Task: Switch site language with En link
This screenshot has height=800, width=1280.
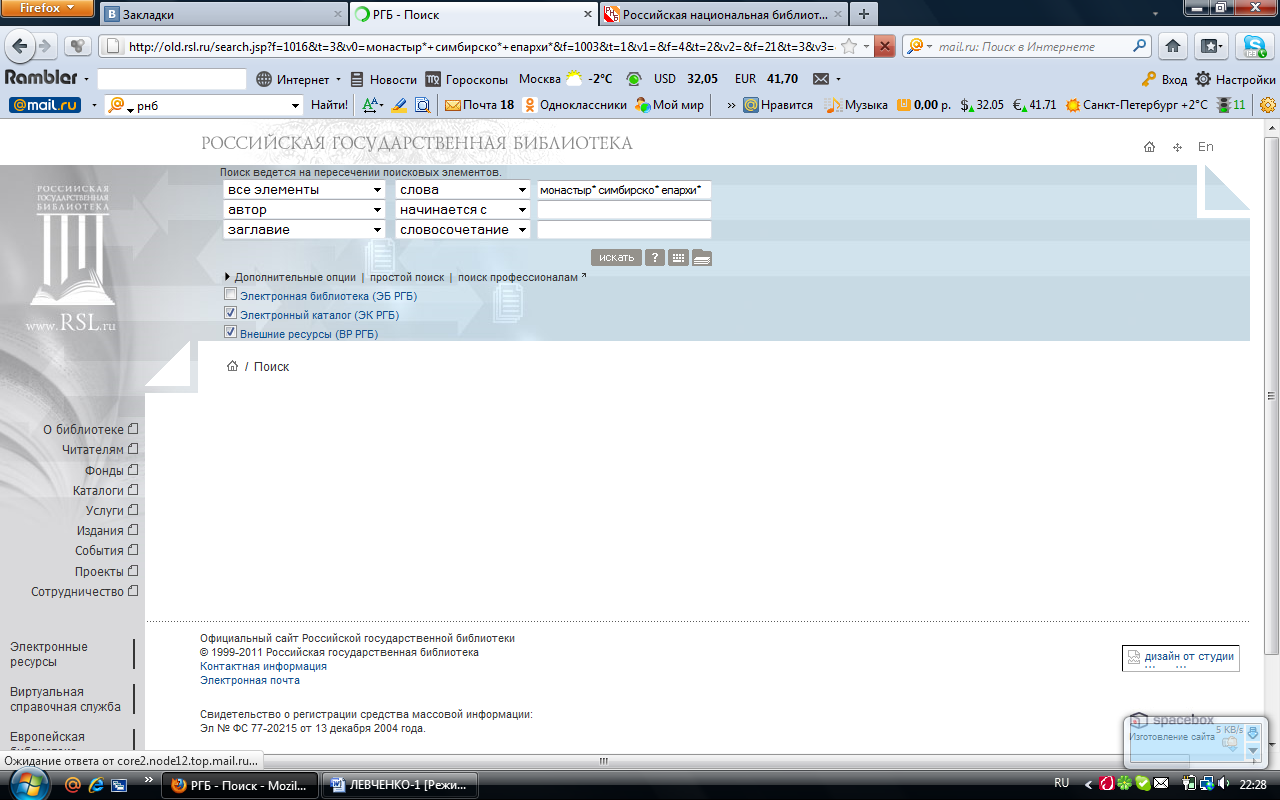Action: pyautogui.click(x=1206, y=147)
